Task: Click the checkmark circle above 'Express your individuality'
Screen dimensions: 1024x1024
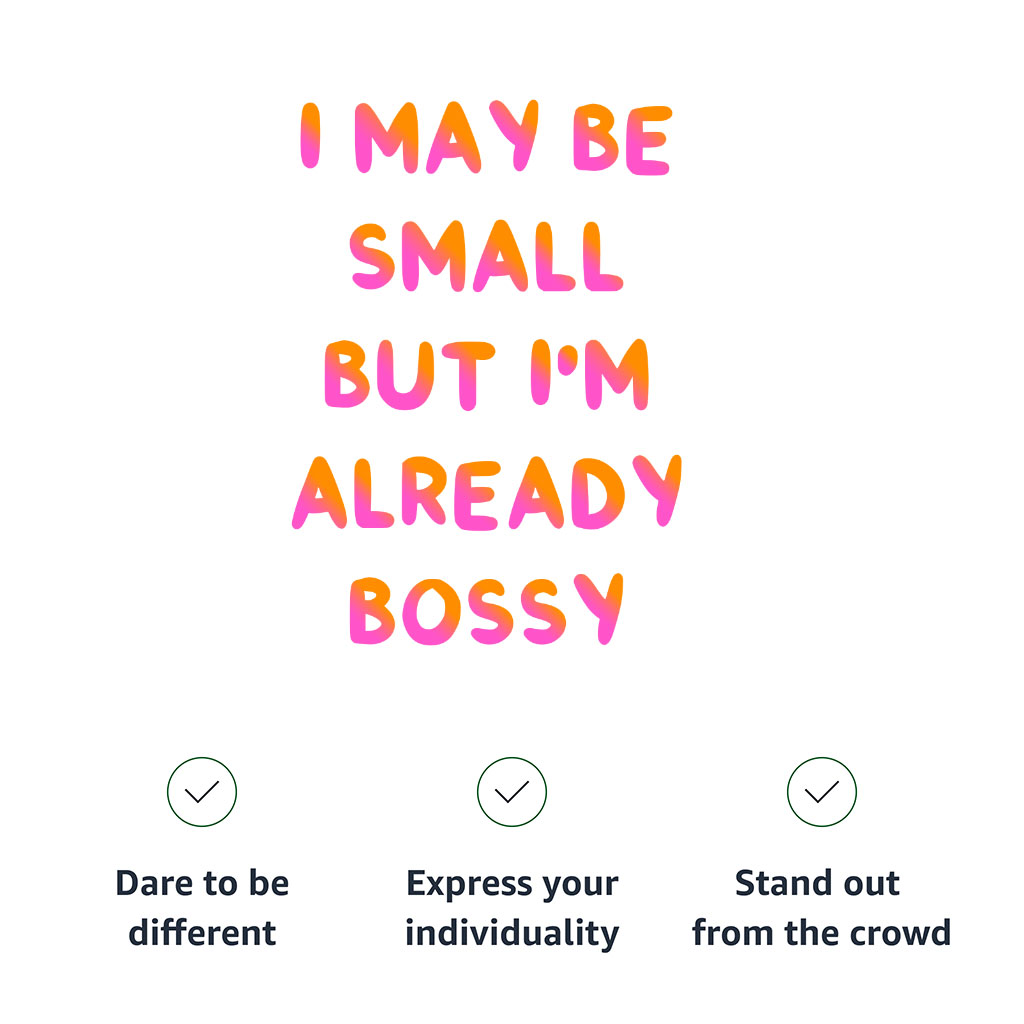Action: point(512,792)
